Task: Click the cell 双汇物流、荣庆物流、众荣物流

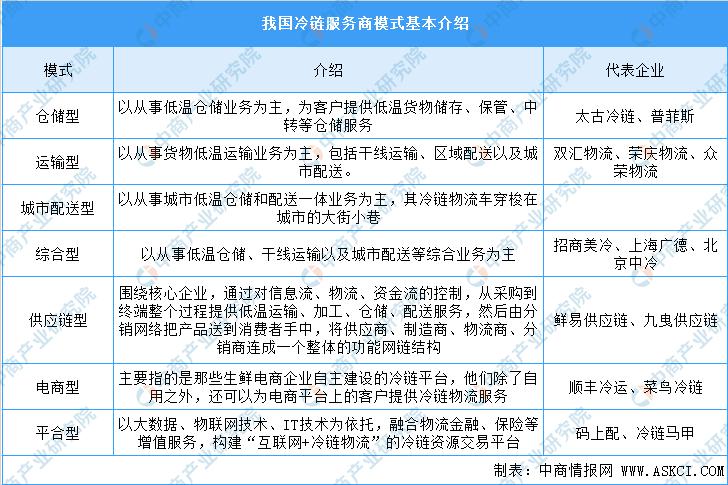Action: 635,162
